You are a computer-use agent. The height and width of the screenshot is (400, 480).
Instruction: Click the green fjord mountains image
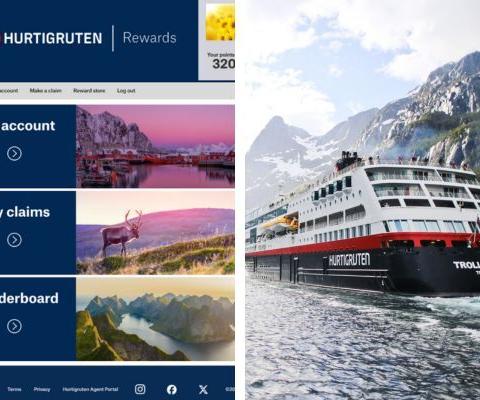point(155,319)
